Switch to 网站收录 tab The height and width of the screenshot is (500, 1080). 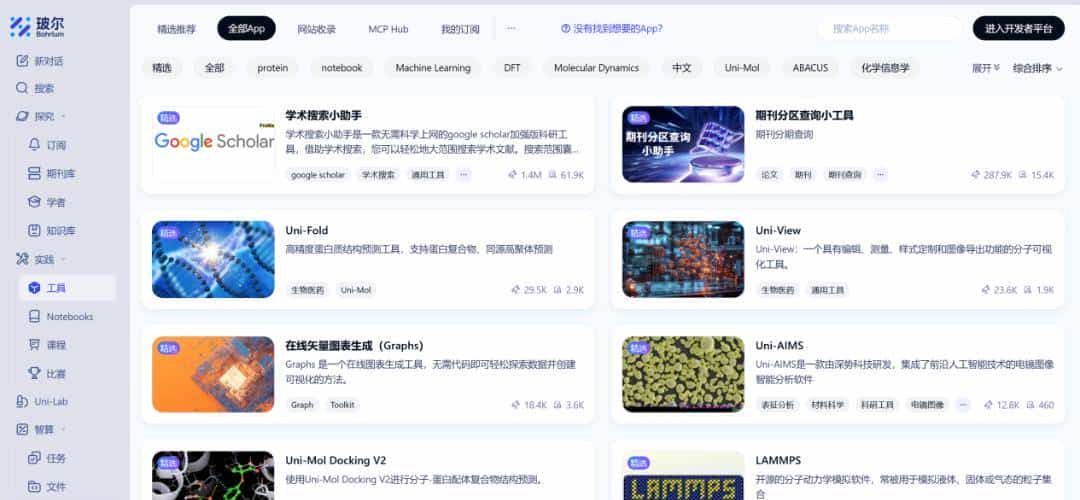click(x=317, y=29)
